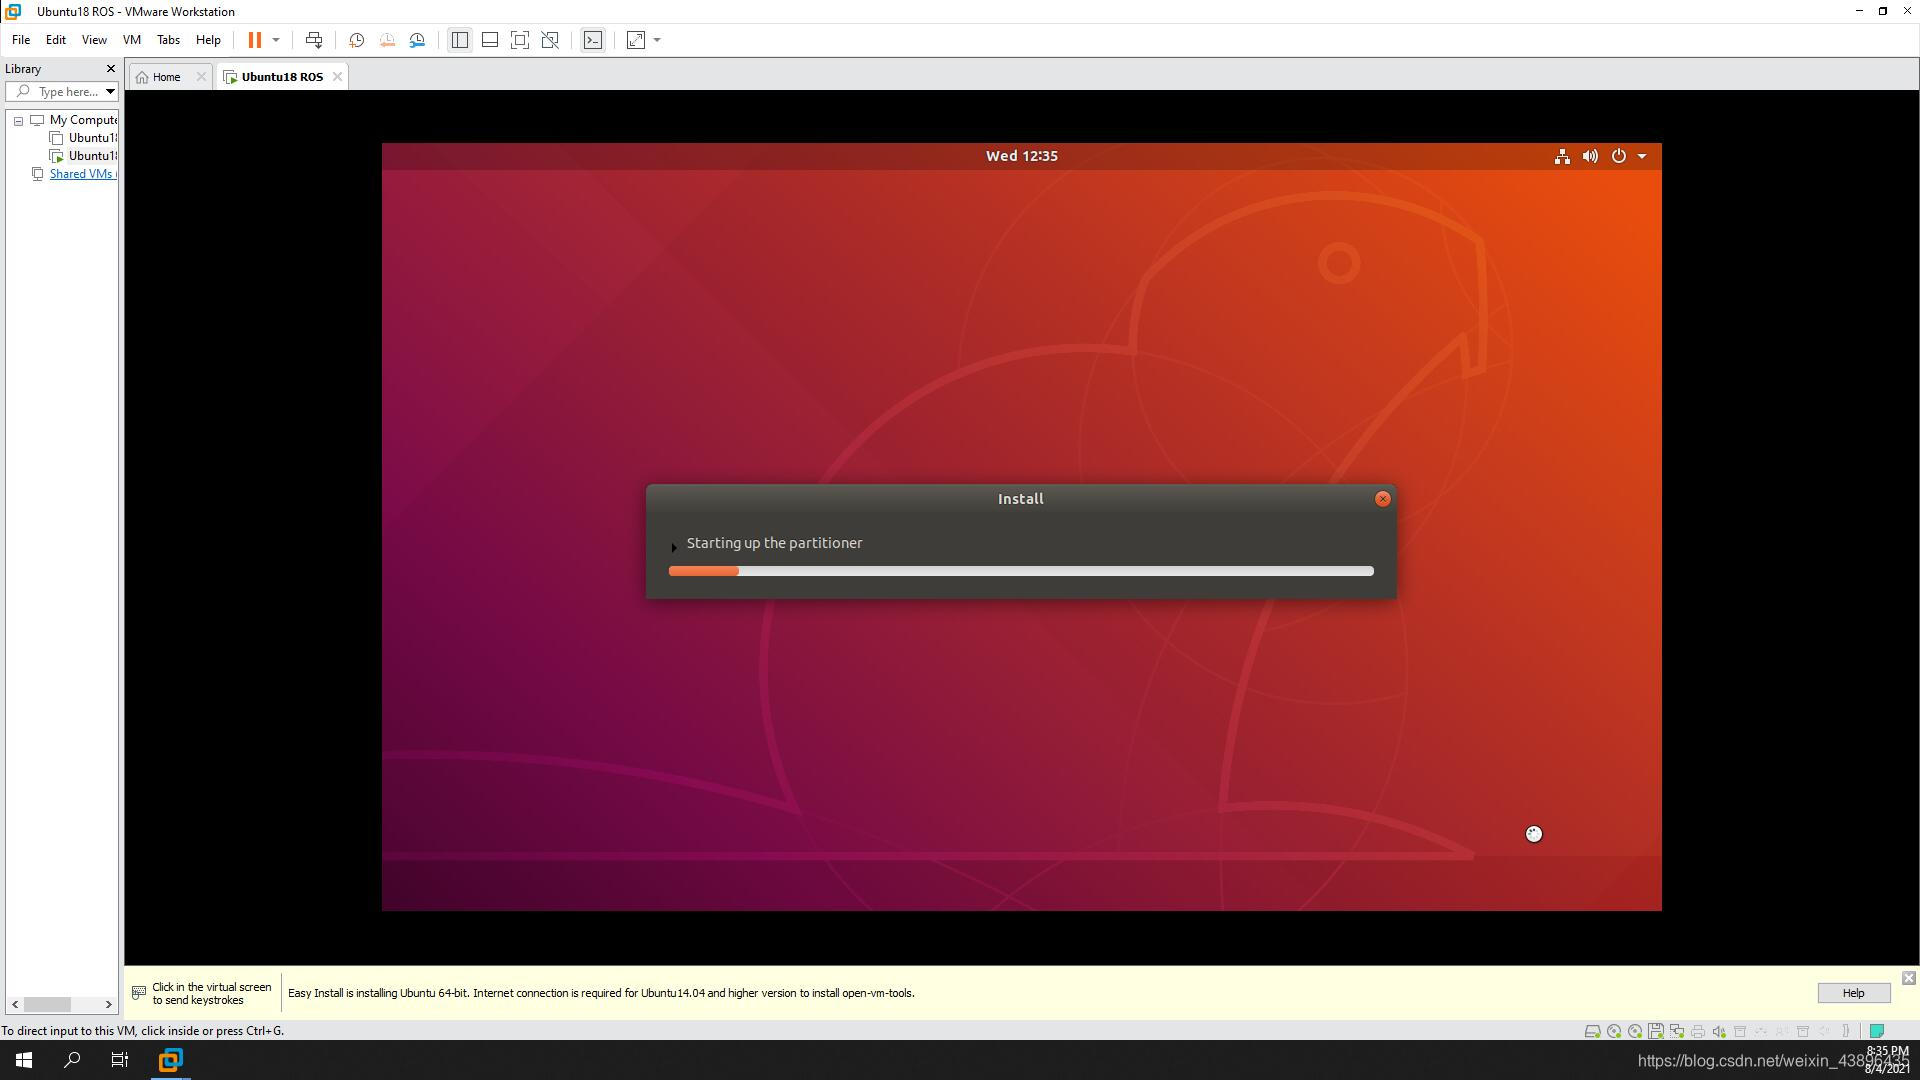
Task: Click the revert to snapshot icon
Action: pos(387,40)
